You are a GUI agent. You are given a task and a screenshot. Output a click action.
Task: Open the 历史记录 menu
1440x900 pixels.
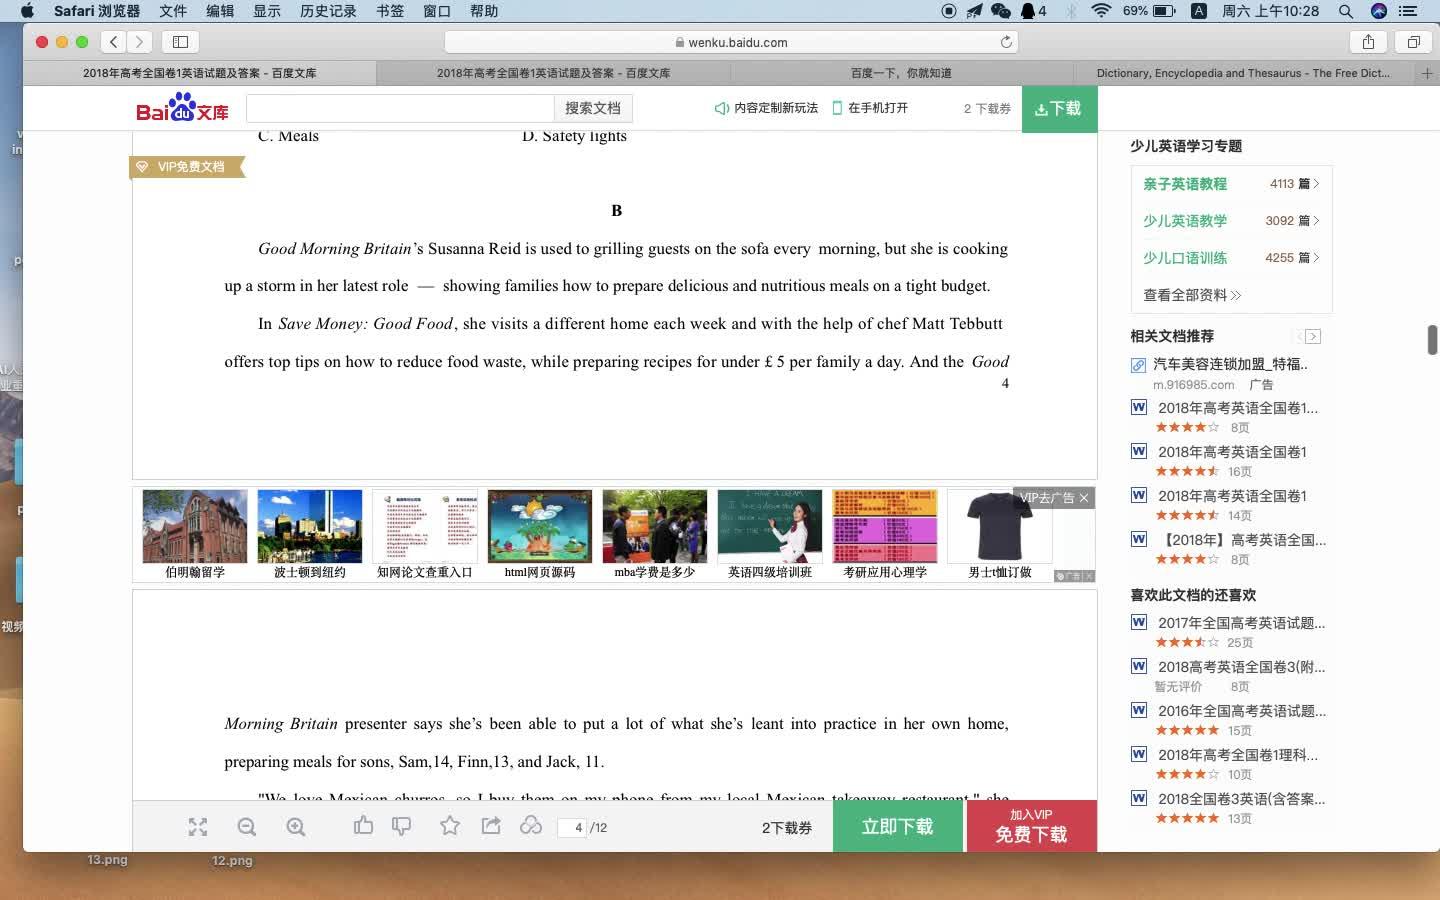click(x=328, y=11)
